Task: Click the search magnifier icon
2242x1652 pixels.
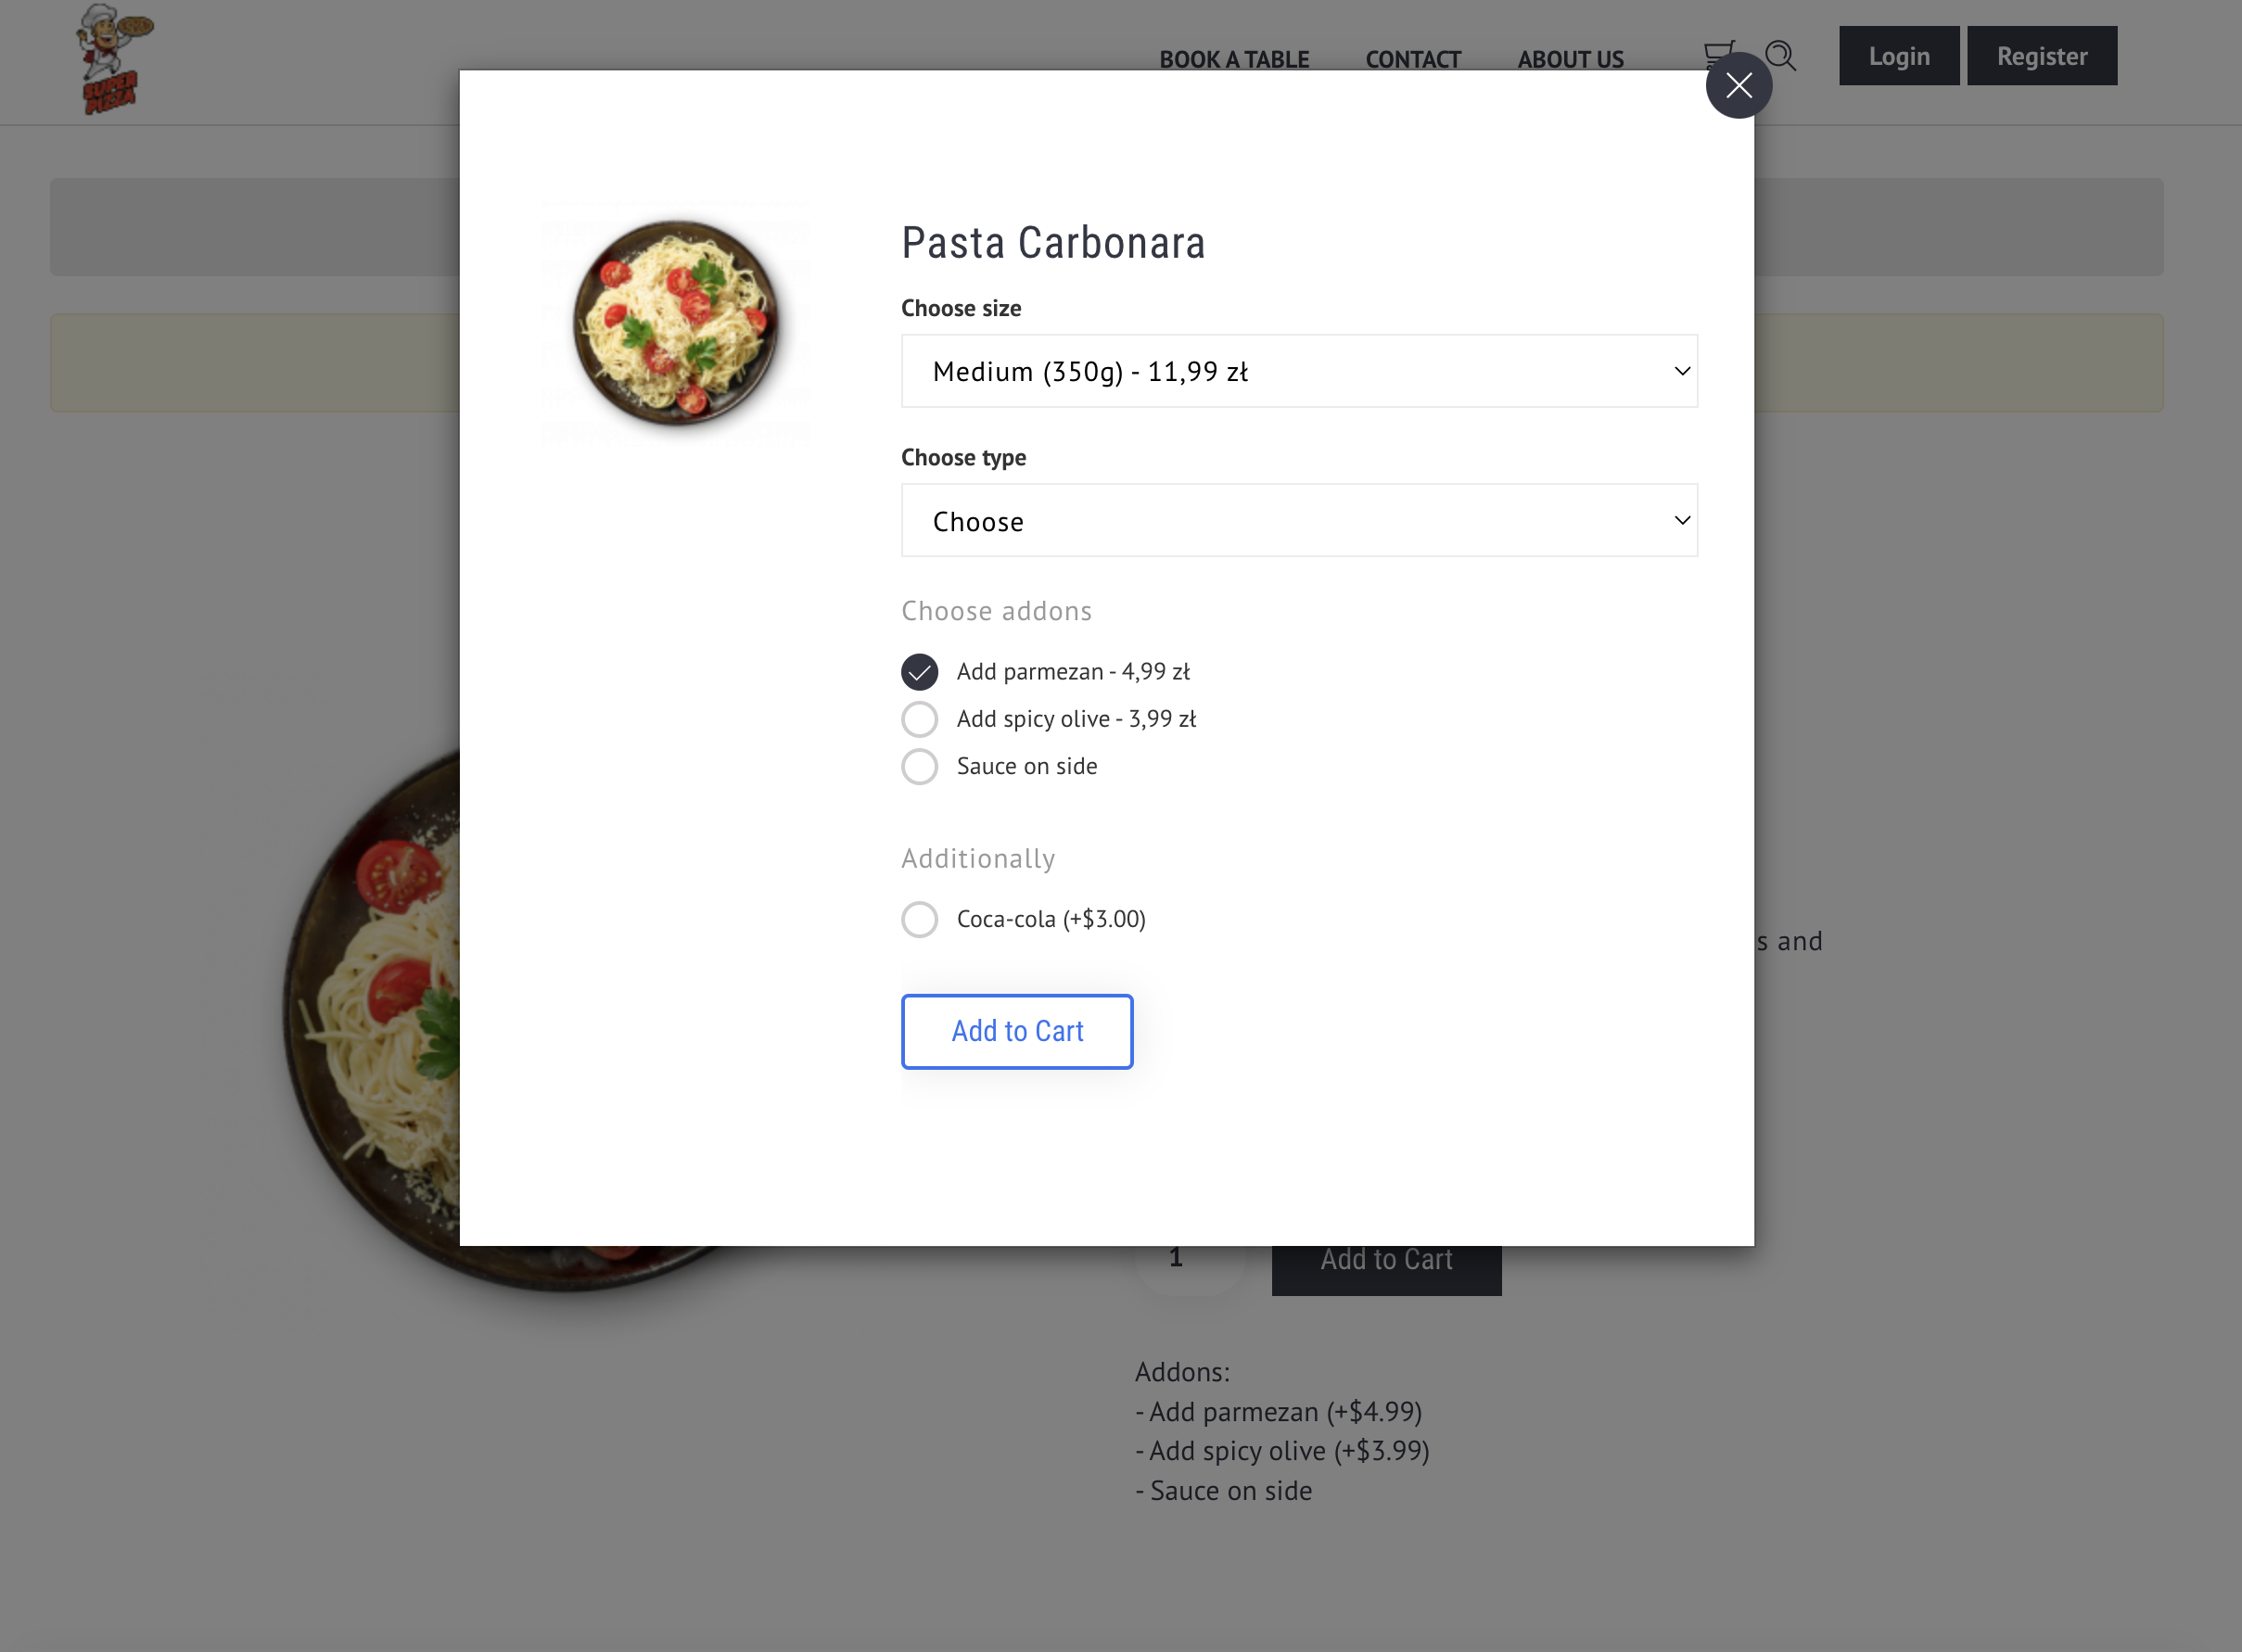Action: click(x=1780, y=56)
